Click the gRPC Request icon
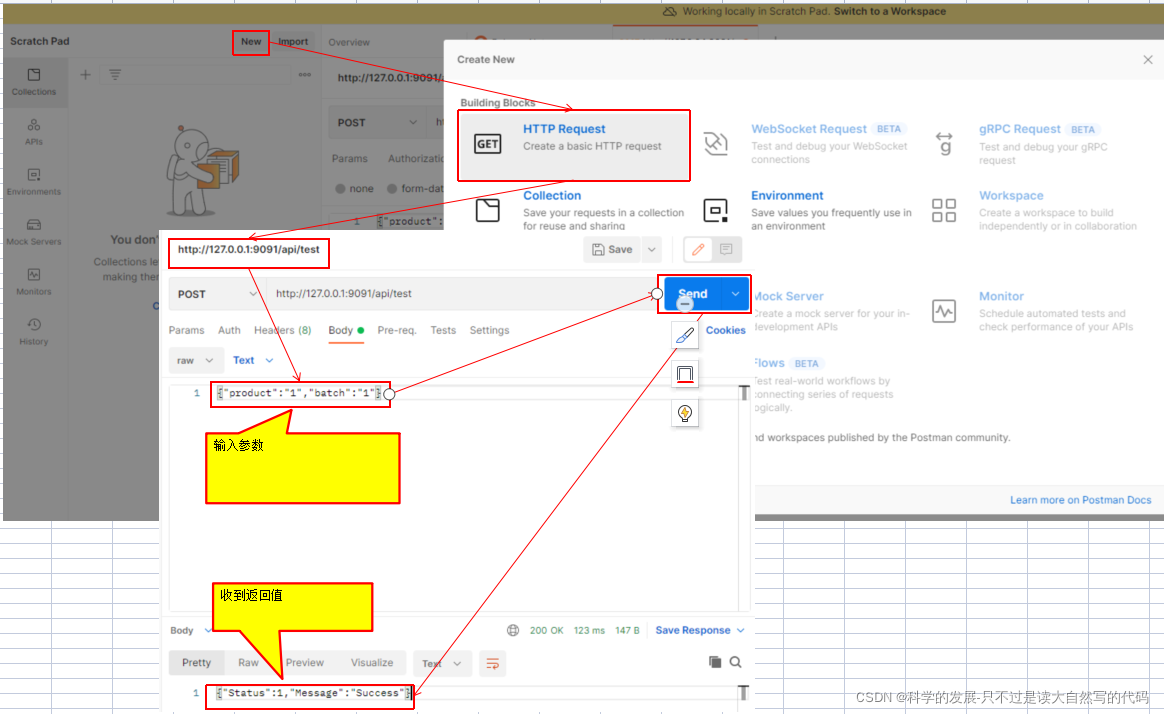Image resolution: width=1164 pixels, height=714 pixels. 944,143
